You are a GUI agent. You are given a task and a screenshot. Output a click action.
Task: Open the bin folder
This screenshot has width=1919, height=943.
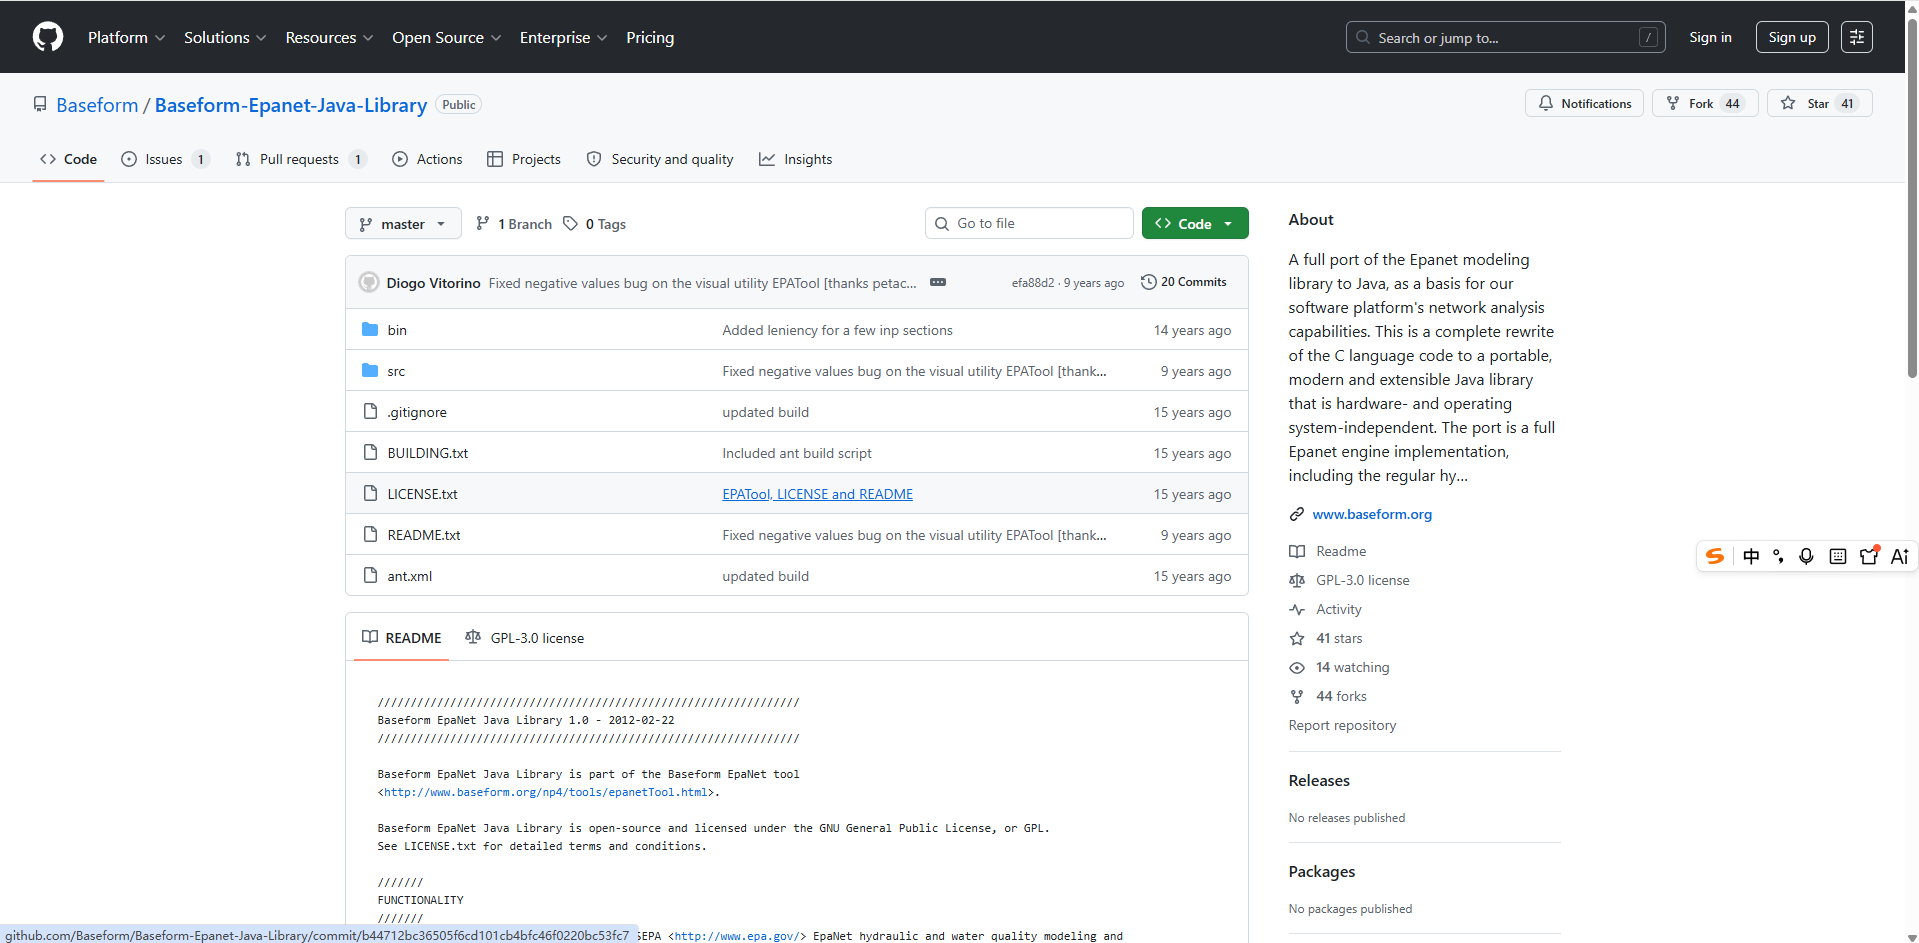(x=397, y=330)
